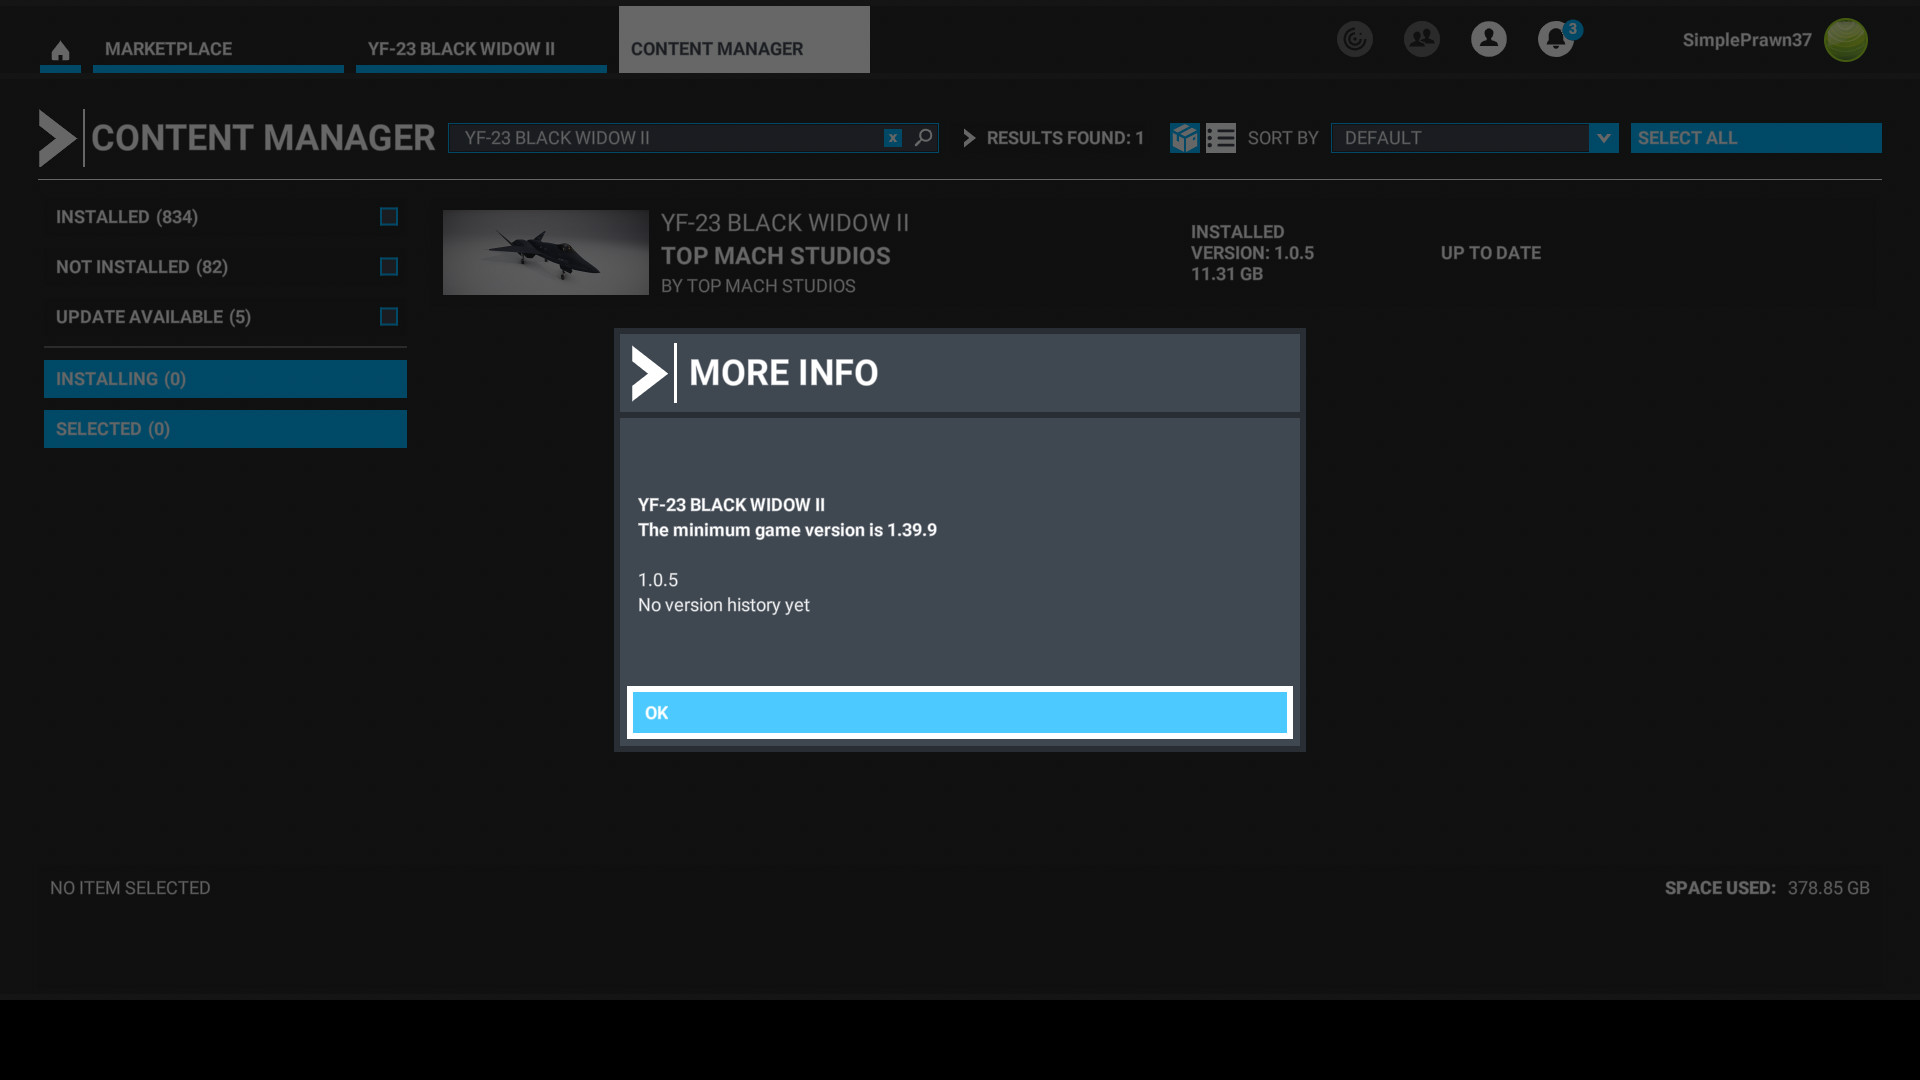
Task: Click the Home icon tab
Action: point(60,50)
